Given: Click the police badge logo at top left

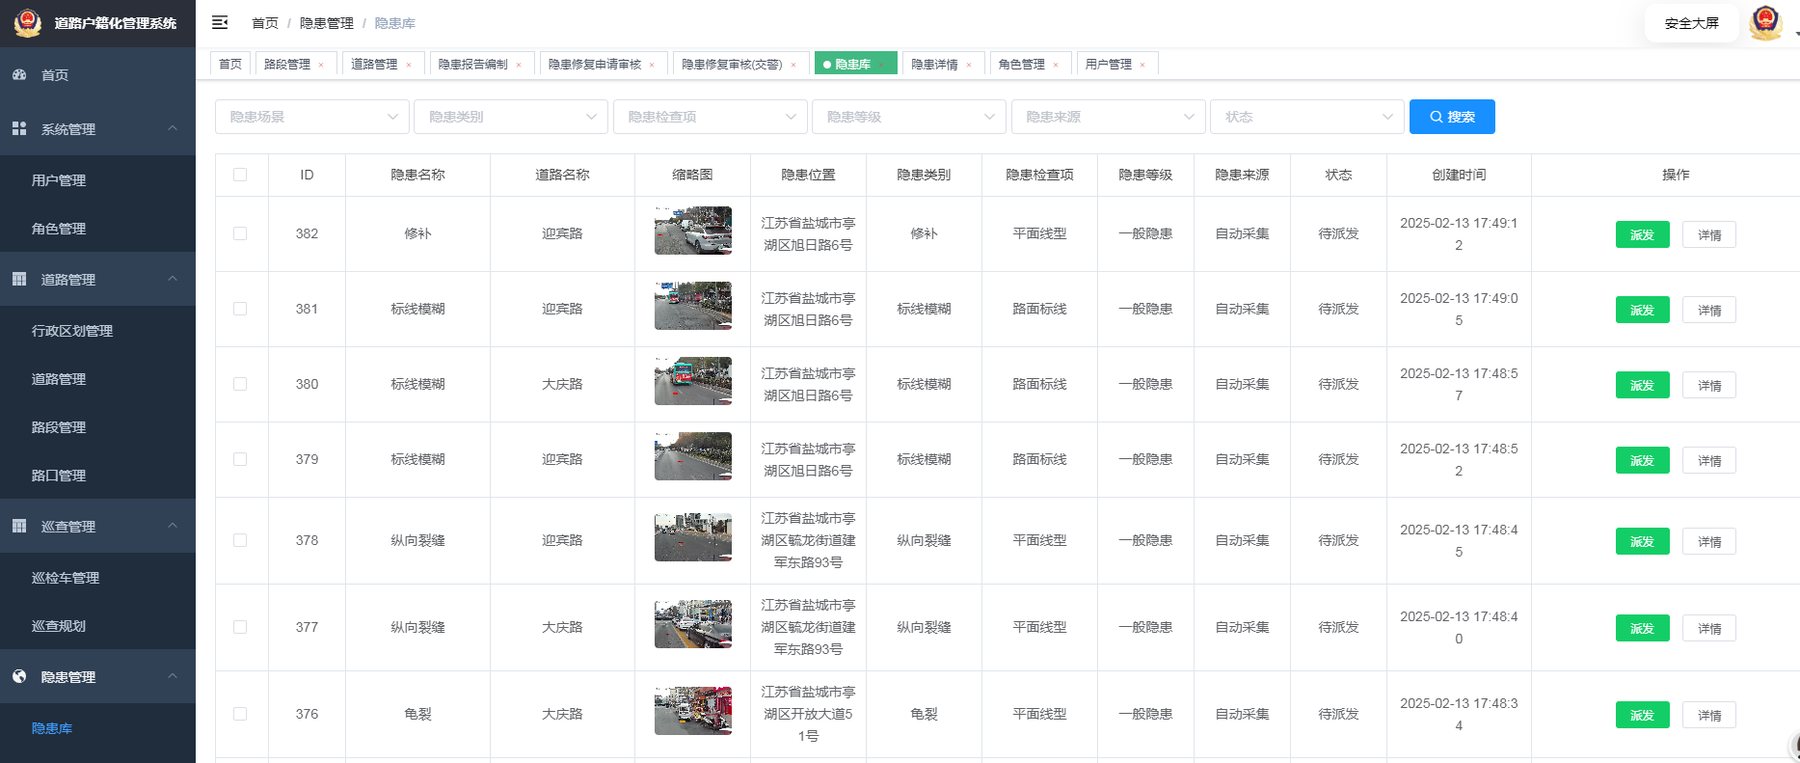Looking at the screenshot, I should (27, 22).
